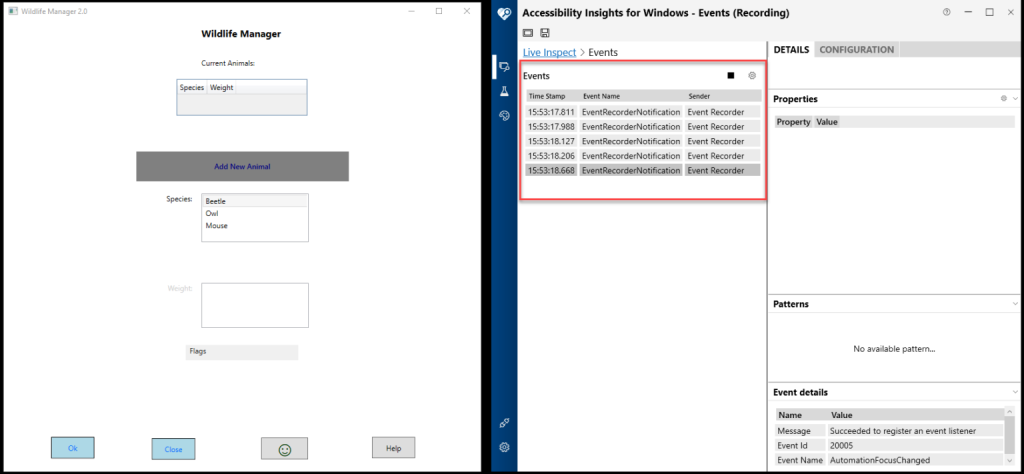Stop the event recording
The height and width of the screenshot is (474, 1024).
click(731, 75)
